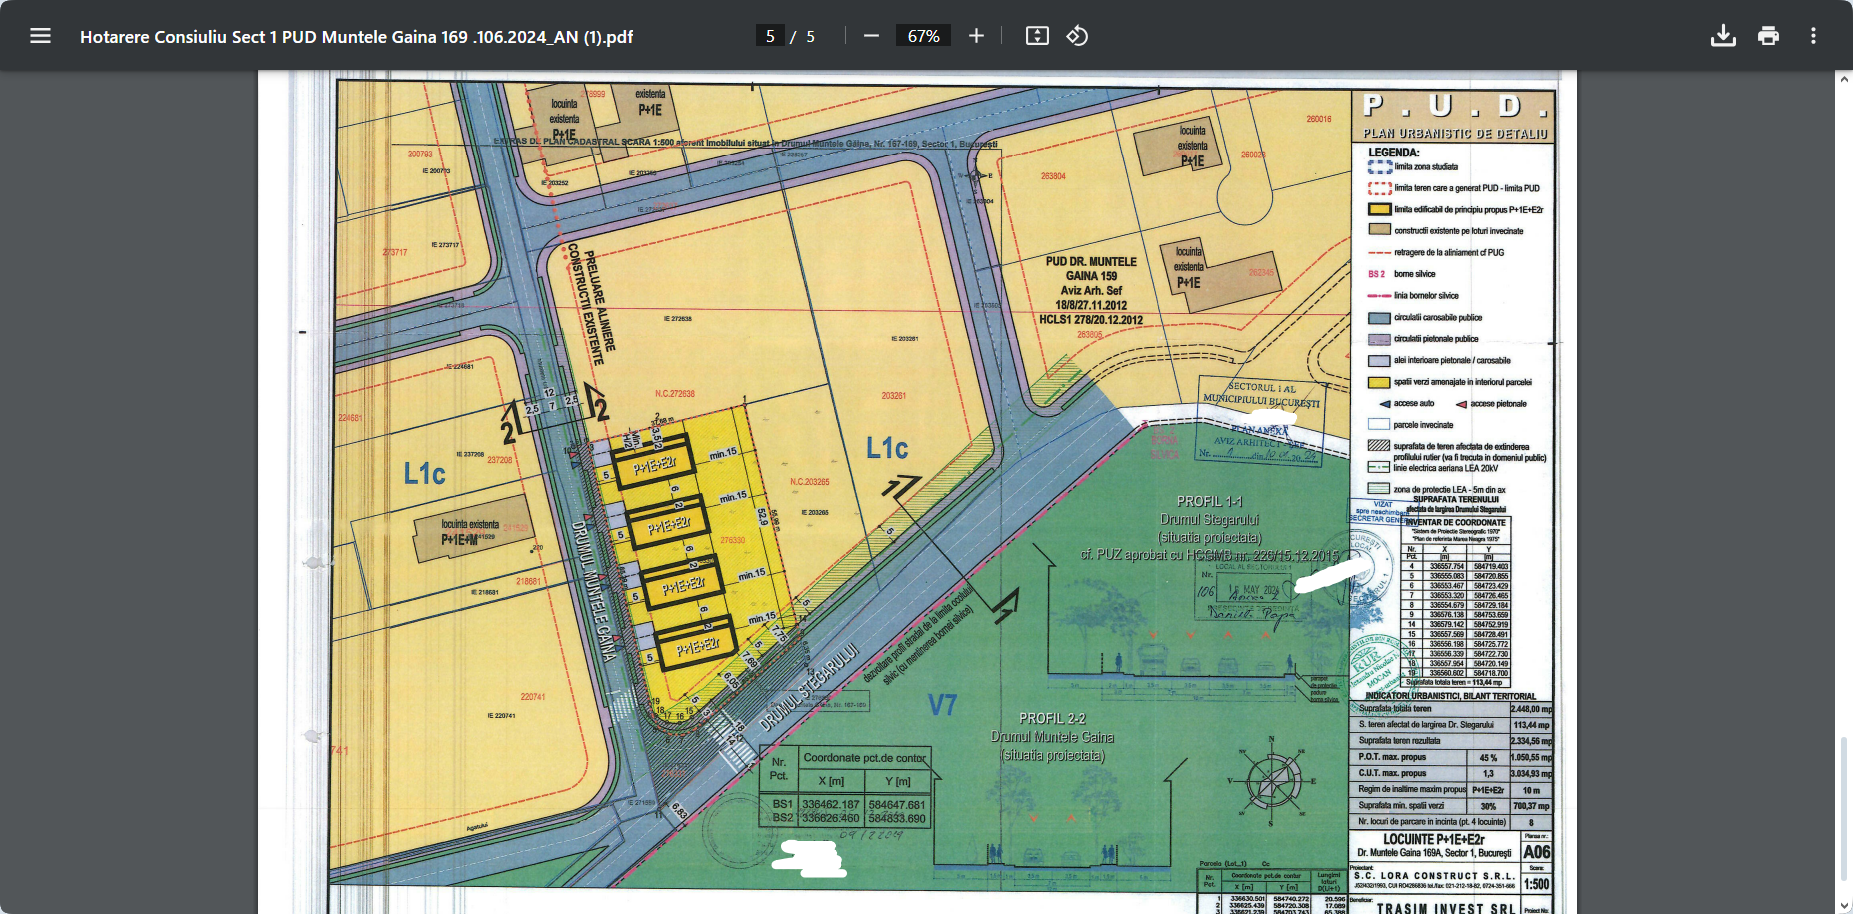This screenshot has height=914, width=1853.
Task: Click legend swatch for circulatii carosabile publice
Action: tap(1379, 318)
